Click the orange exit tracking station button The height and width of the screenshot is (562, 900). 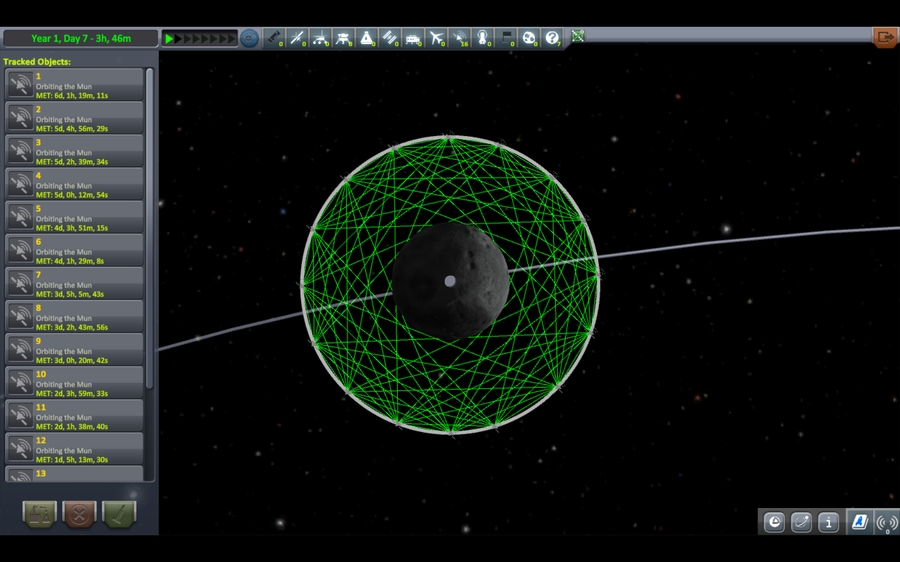(885, 38)
